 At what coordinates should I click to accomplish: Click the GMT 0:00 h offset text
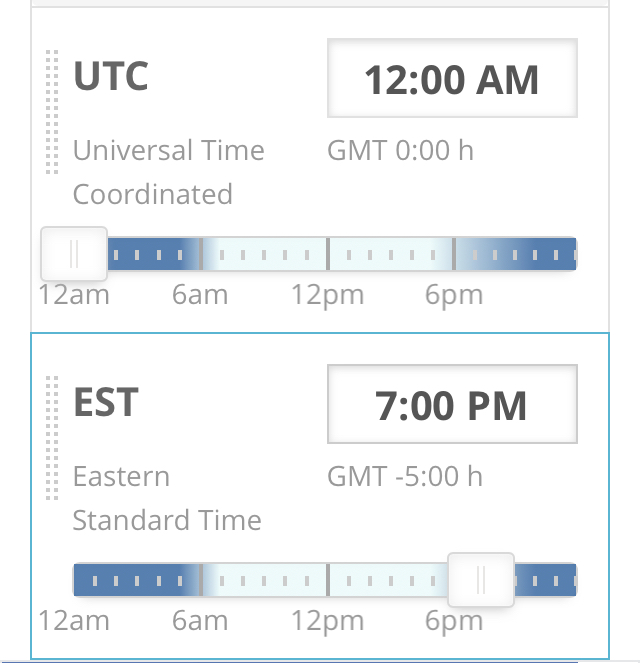[400, 150]
